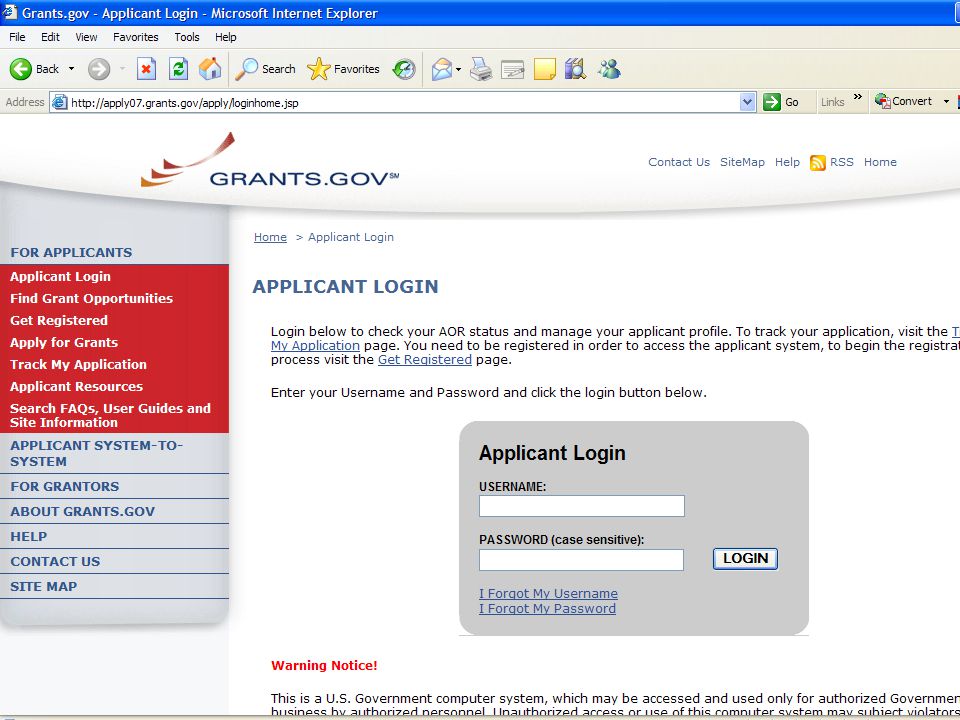
Task: Open the SITE MAP sidebar section
Action: pos(43,587)
